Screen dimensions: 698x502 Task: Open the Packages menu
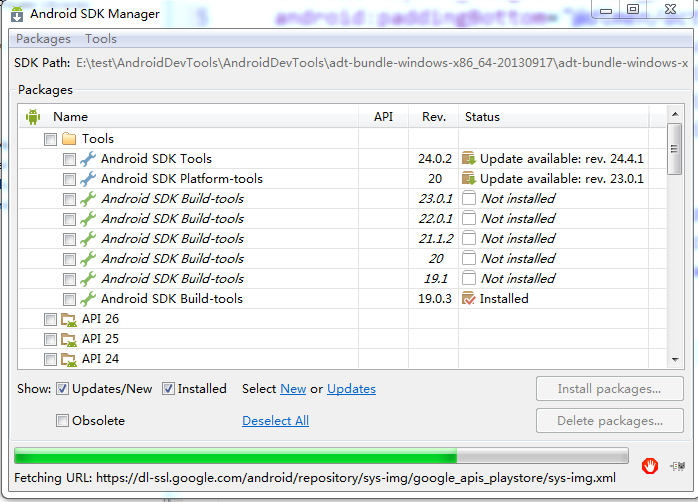click(x=43, y=39)
